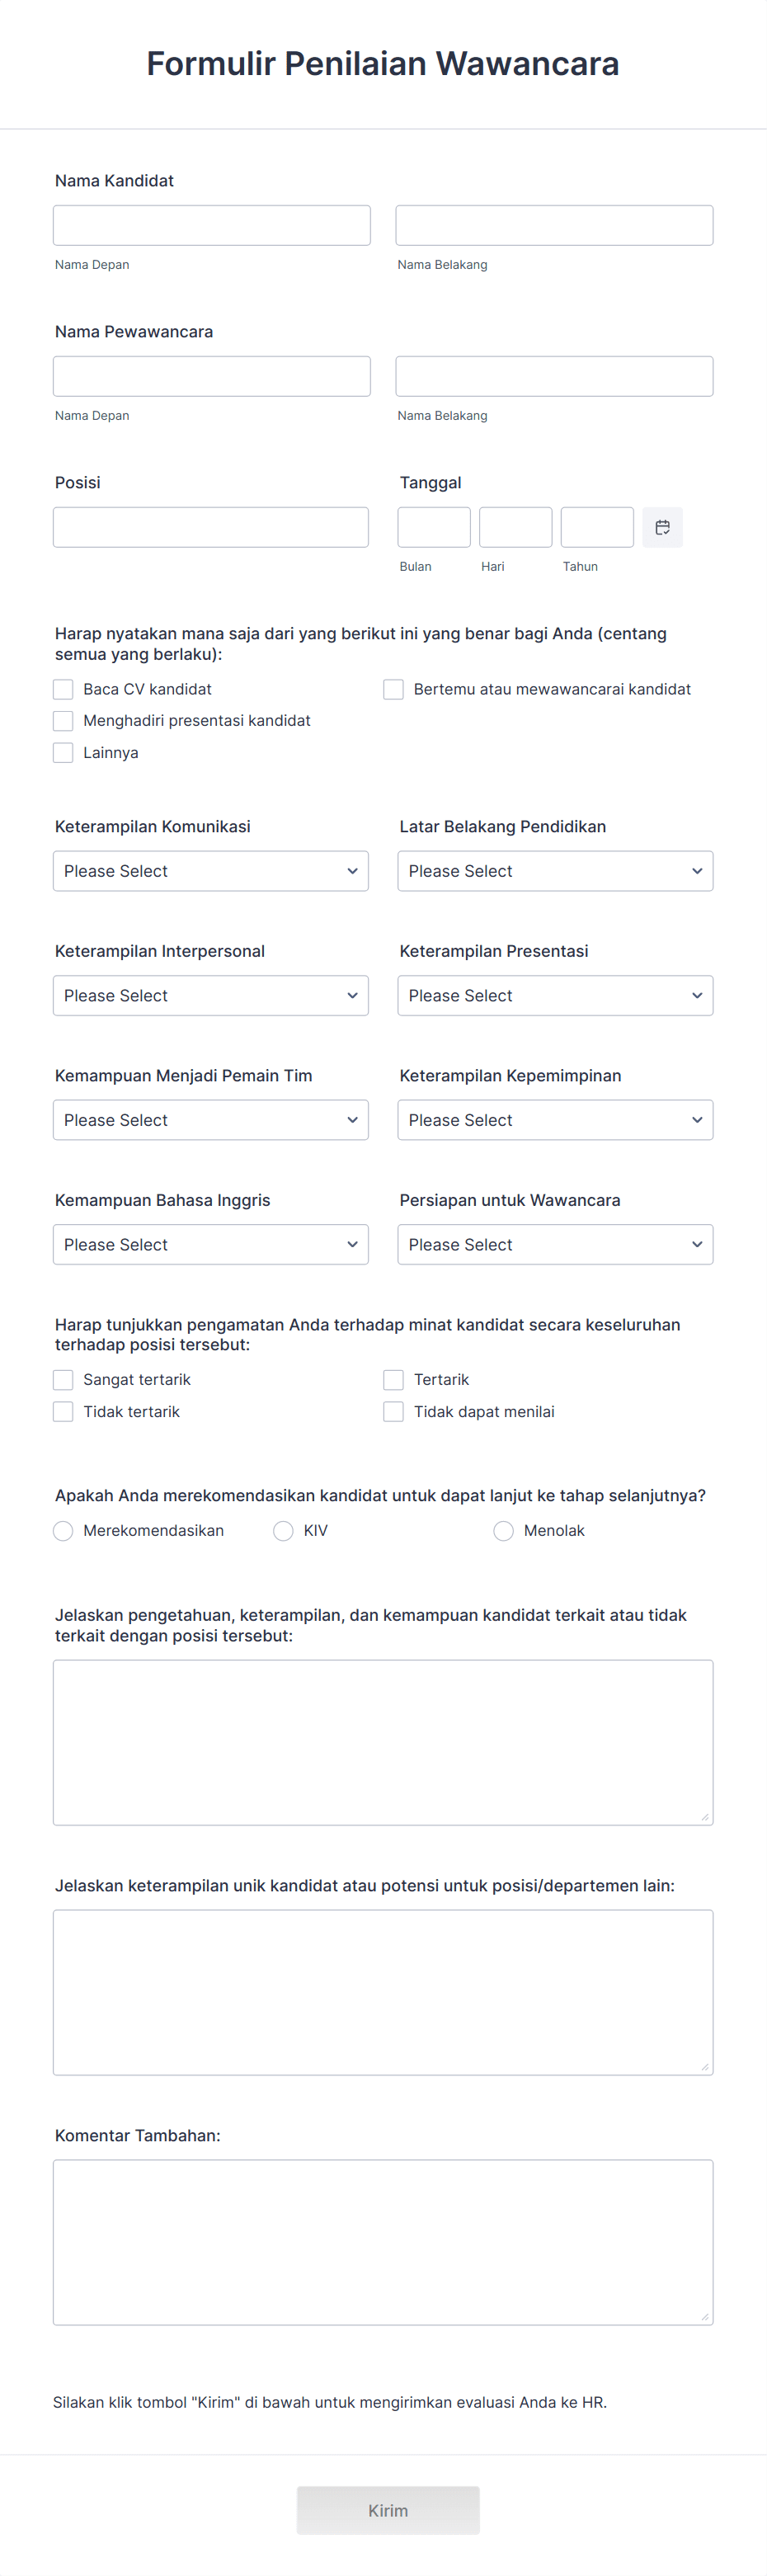Check the "Bertemu atau mewawancarai kandidat" box
This screenshot has width=767, height=2576.
click(x=393, y=689)
